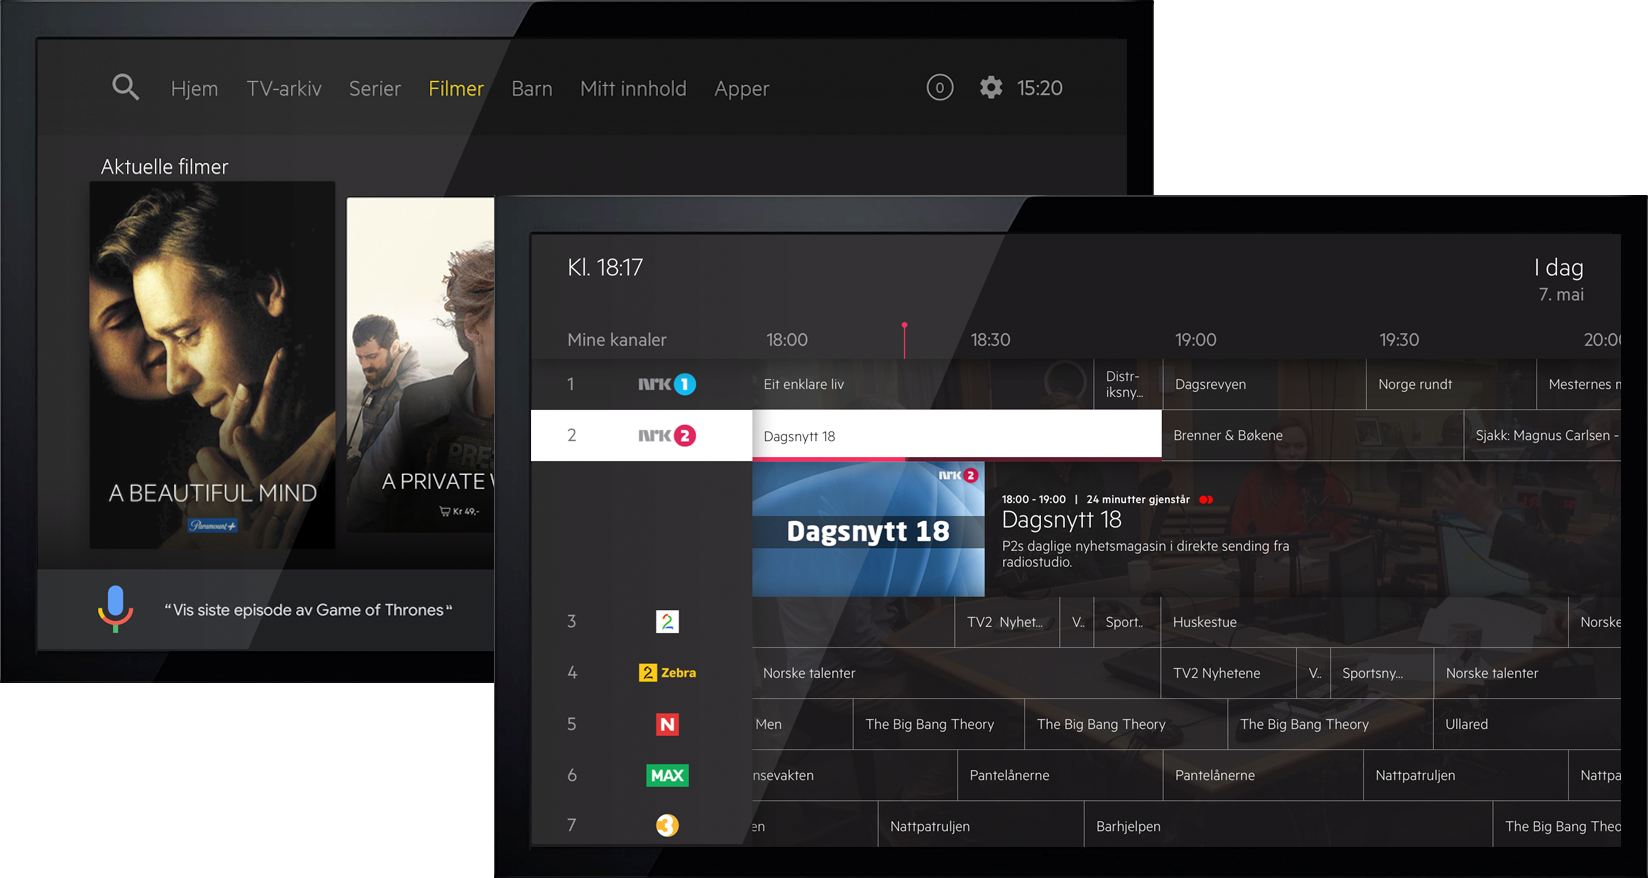Select Eit enklare liv on NRK1
The height and width of the screenshot is (878, 1648).
click(923, 384)
